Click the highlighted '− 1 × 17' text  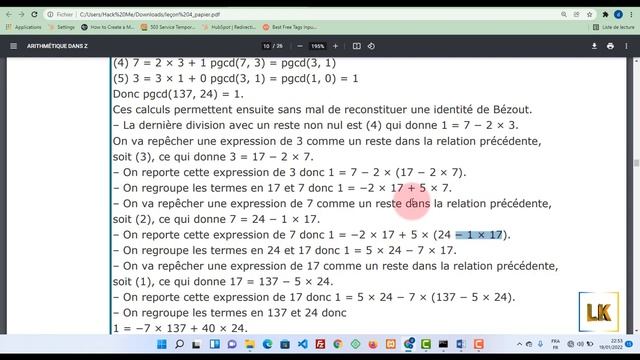coord(479,235)
